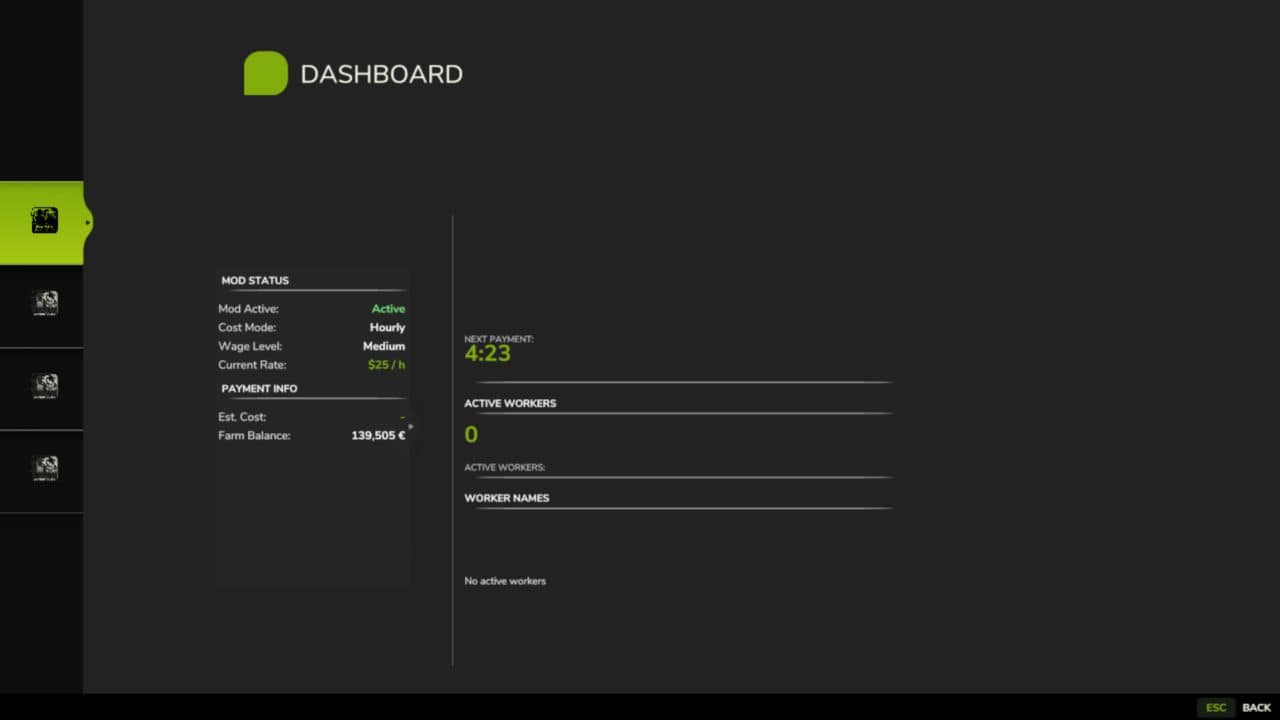
Task: Click the BACK button
Action: [1254, 707]
